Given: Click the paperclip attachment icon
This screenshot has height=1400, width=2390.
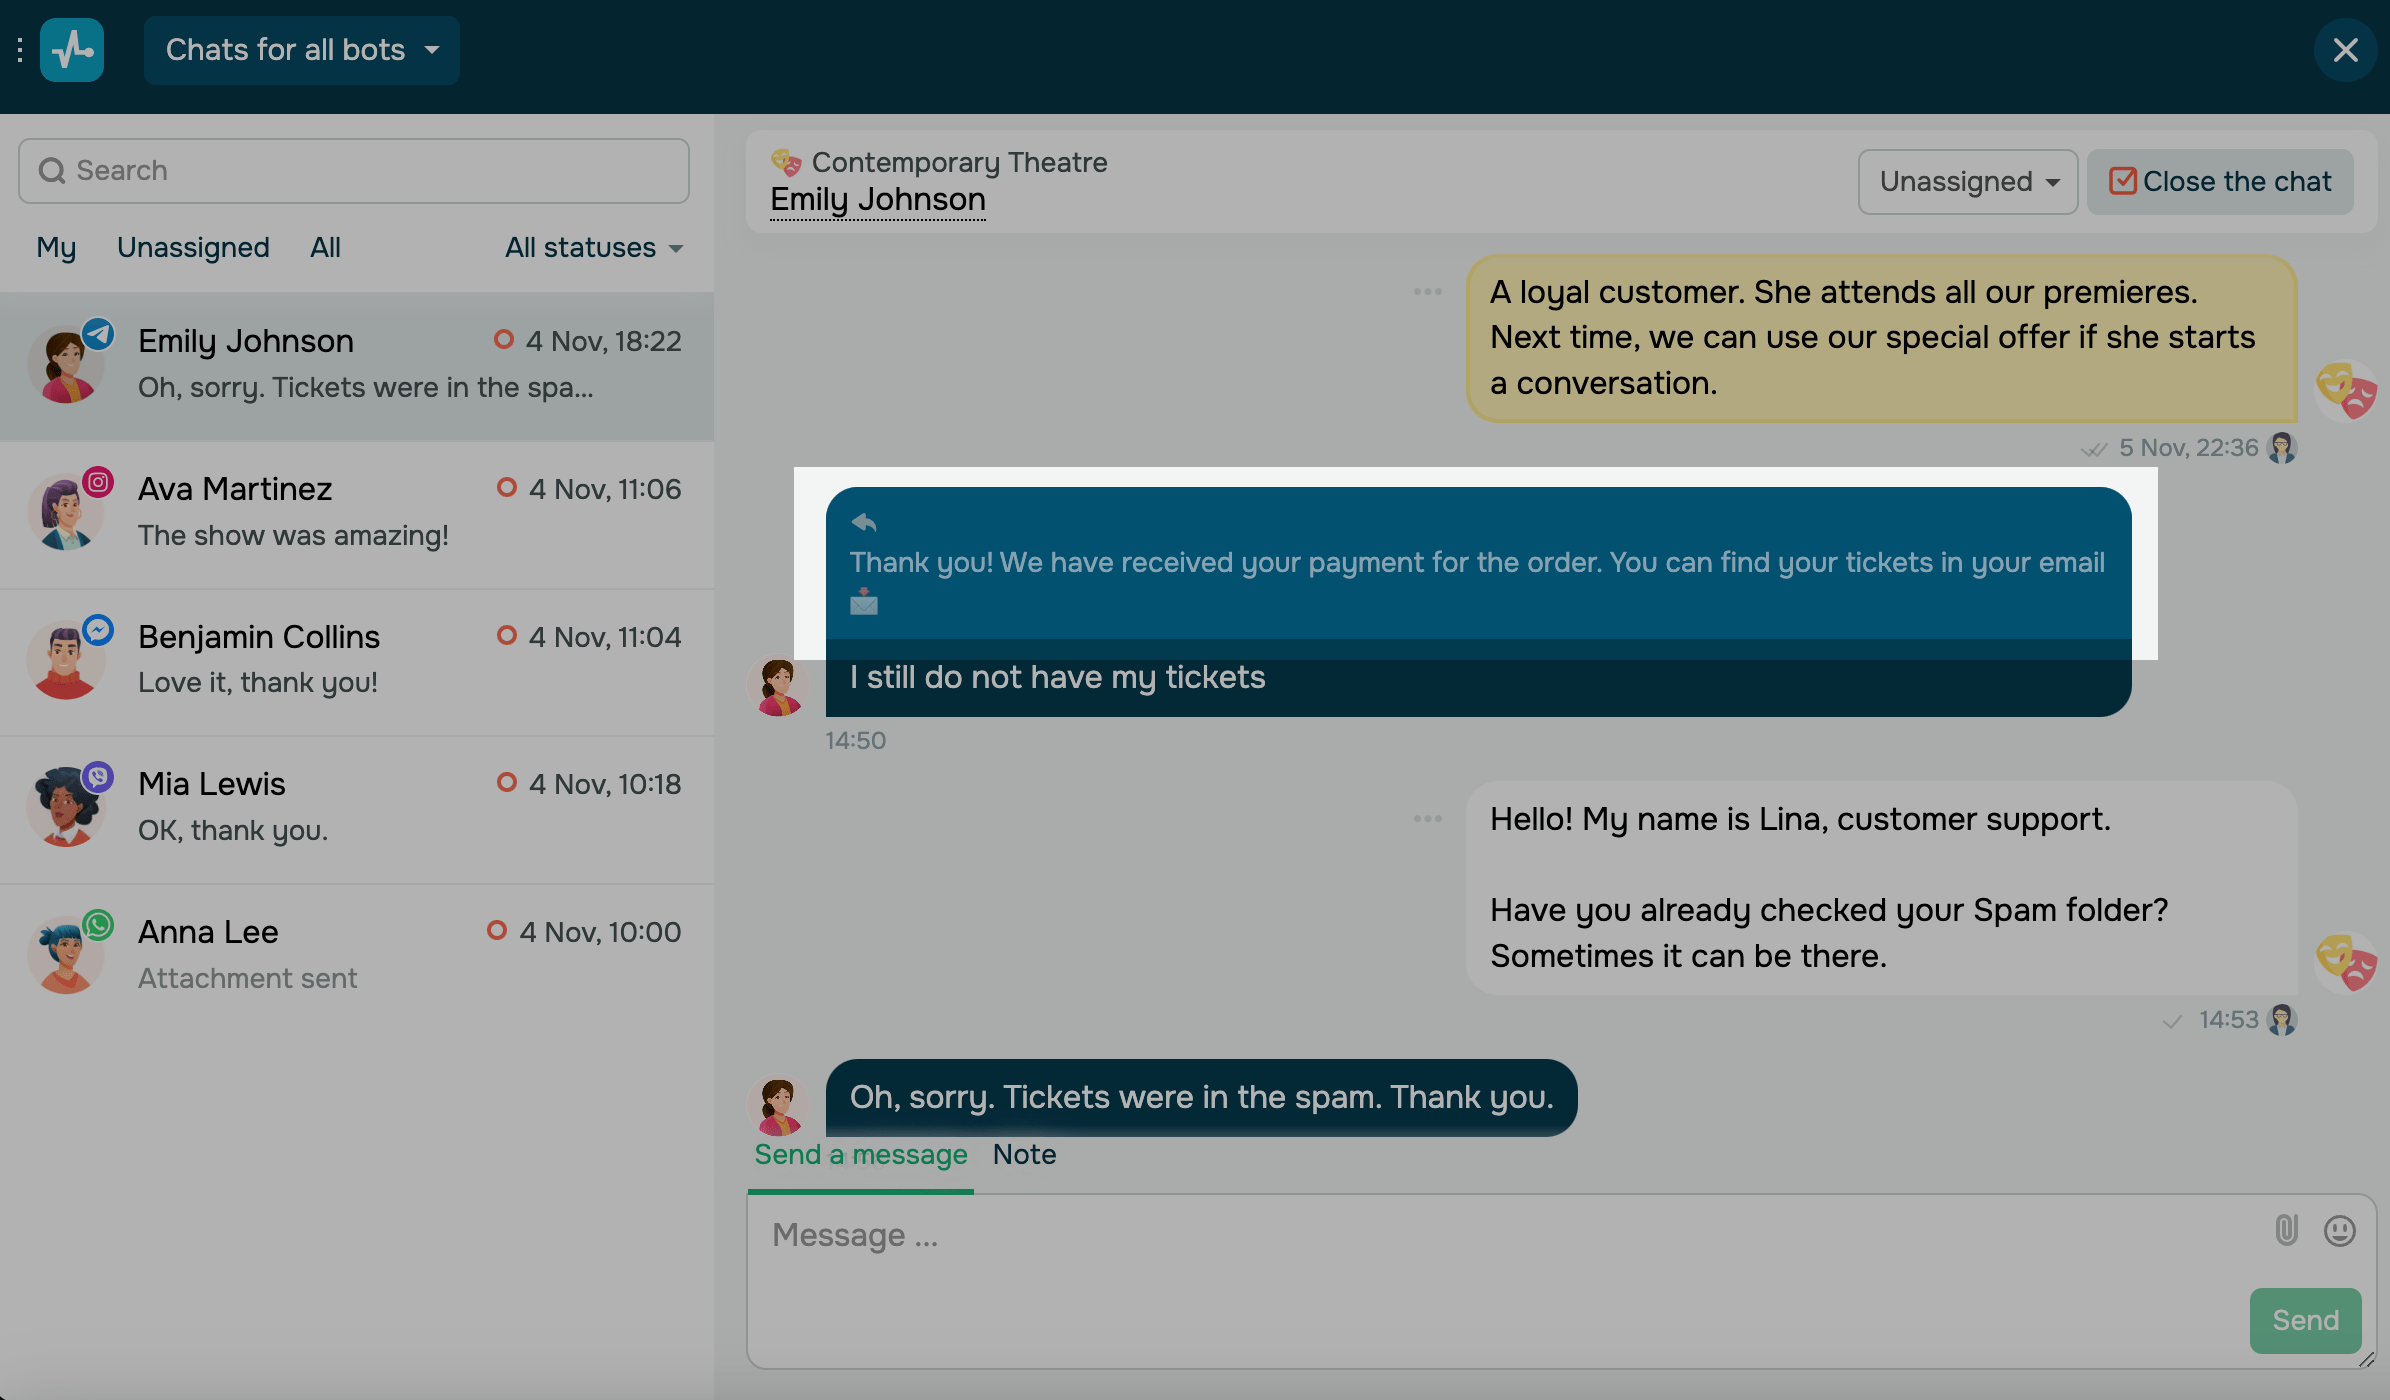Looking at the screenshot, I should [2286, 1230].
